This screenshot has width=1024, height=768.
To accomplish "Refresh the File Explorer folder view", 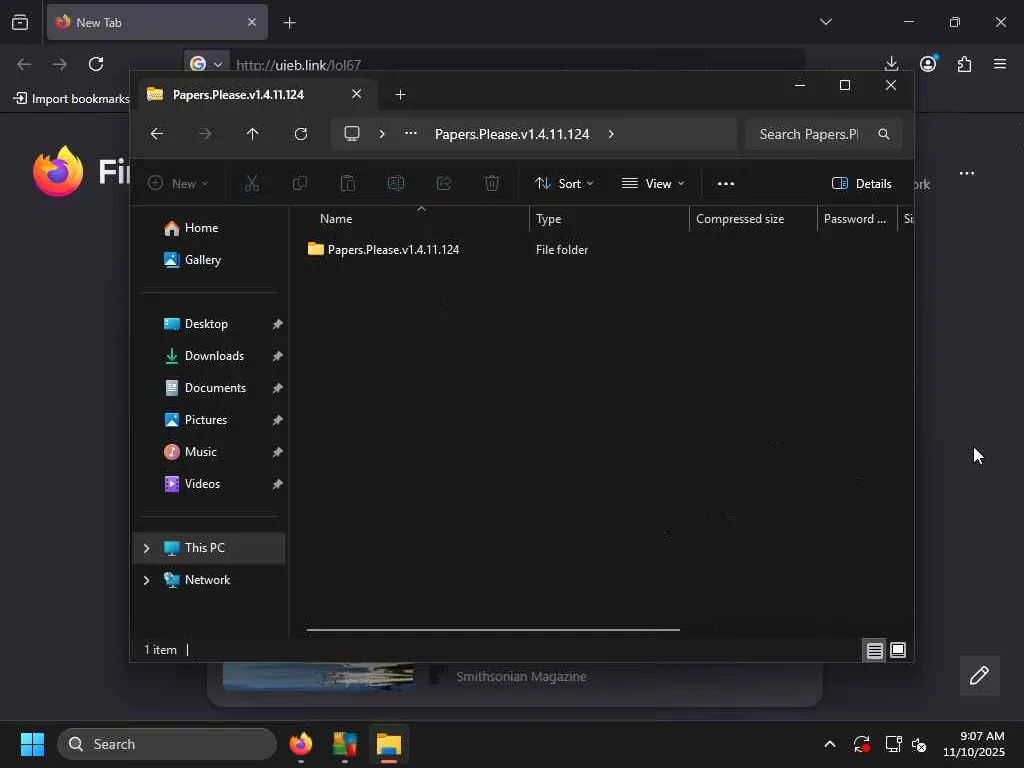I will 300,134.
